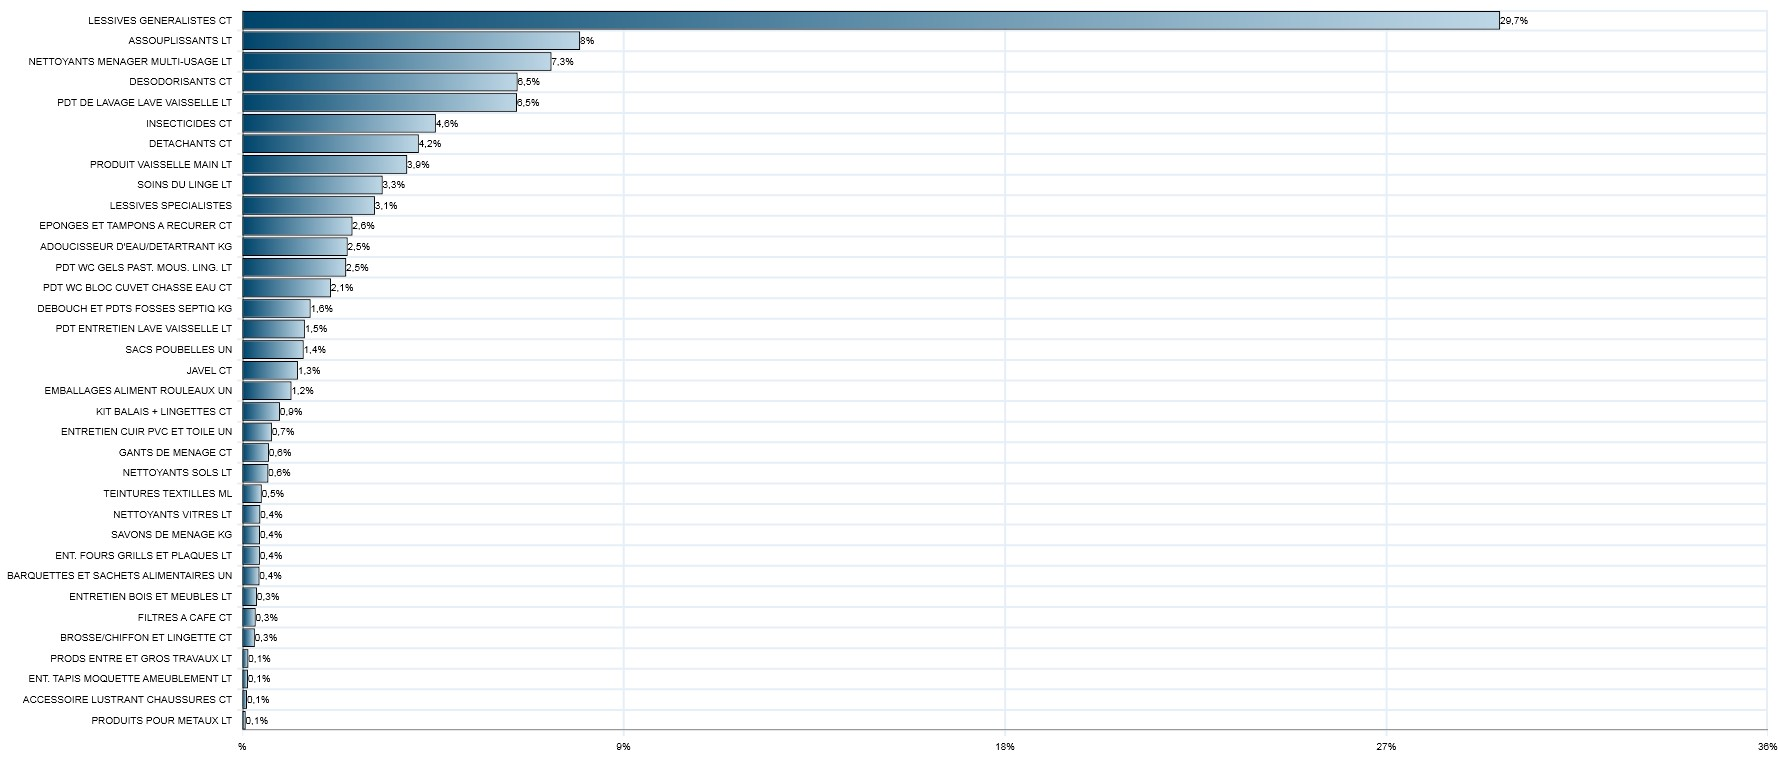This screenshot has height=762, width=1778.
Task: Click the LESSIVES GENERALISTES CT bar
Action: (870, 20)
